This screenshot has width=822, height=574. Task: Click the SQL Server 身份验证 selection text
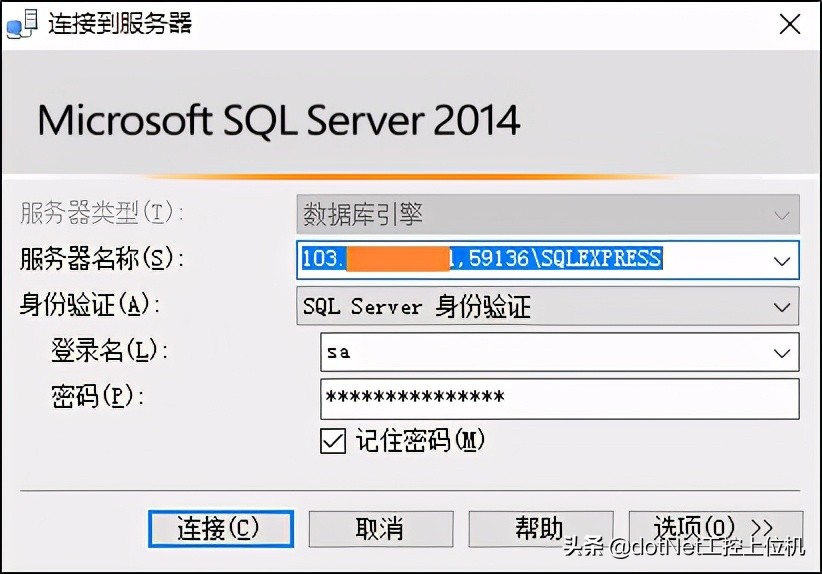pos(417,307)
